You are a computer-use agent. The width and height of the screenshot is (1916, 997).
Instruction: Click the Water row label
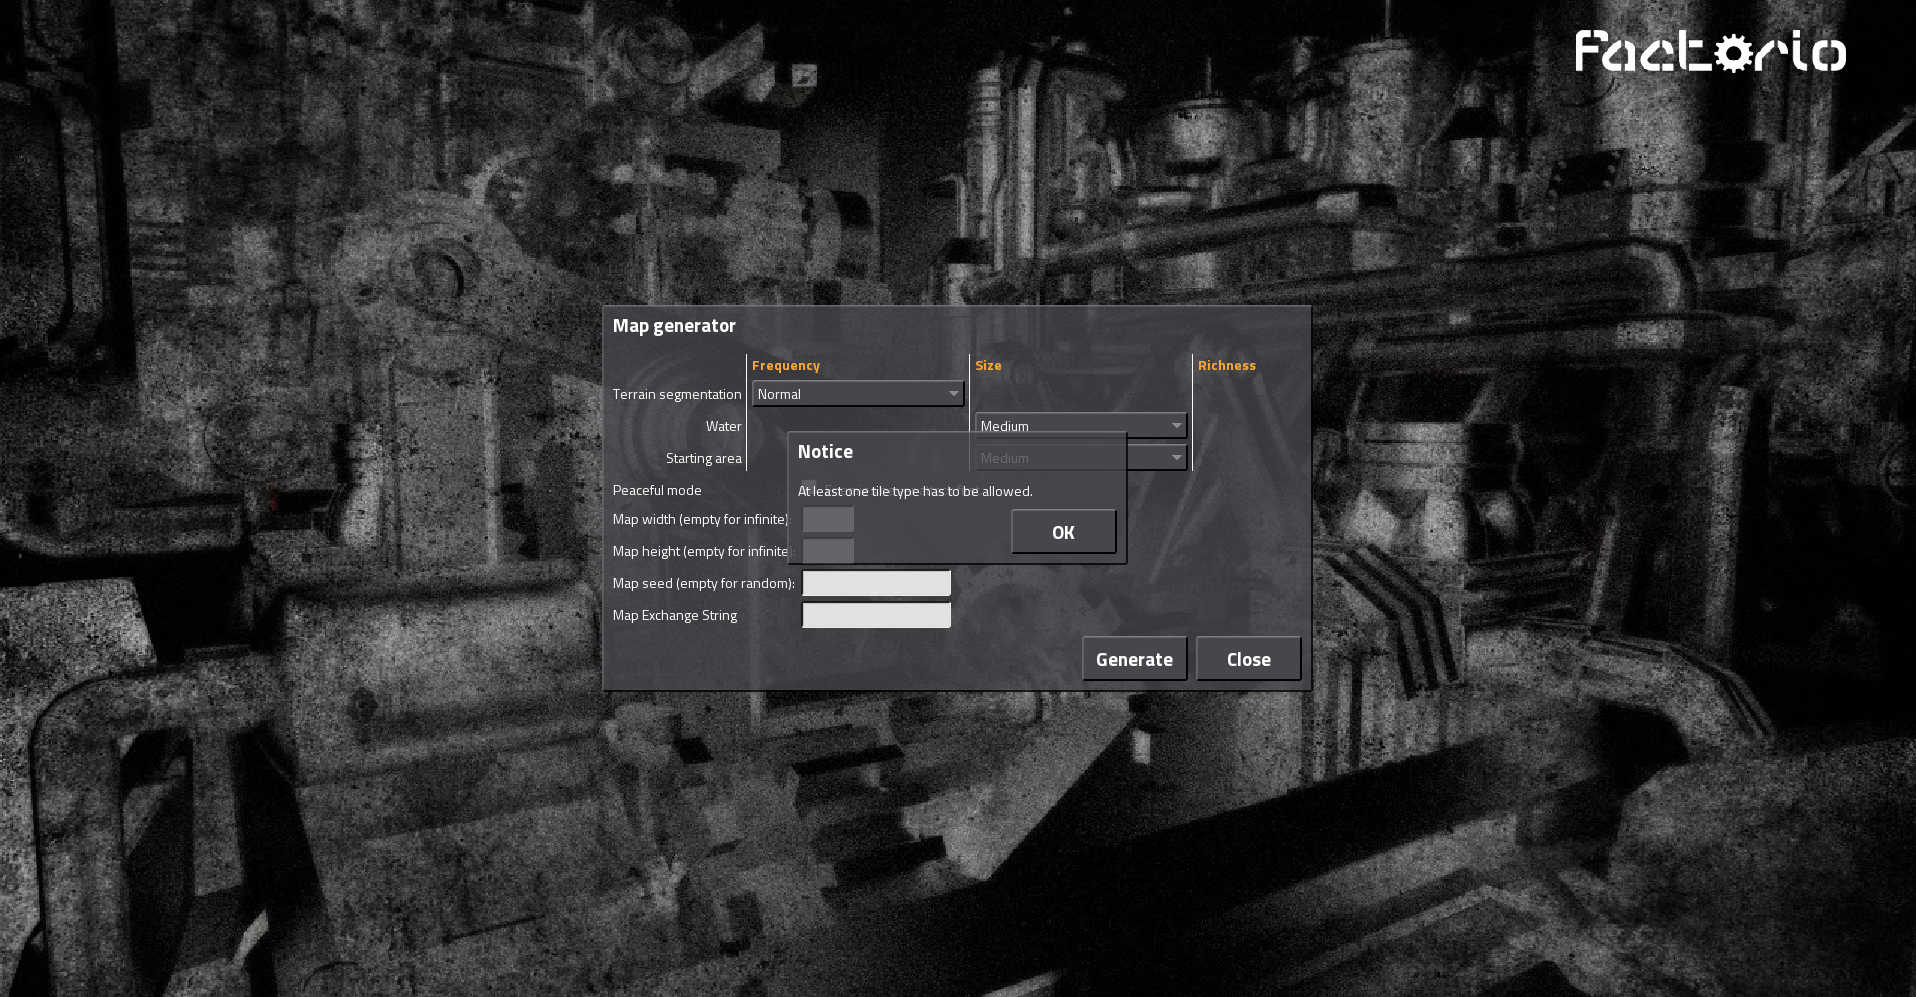(724, 426)
